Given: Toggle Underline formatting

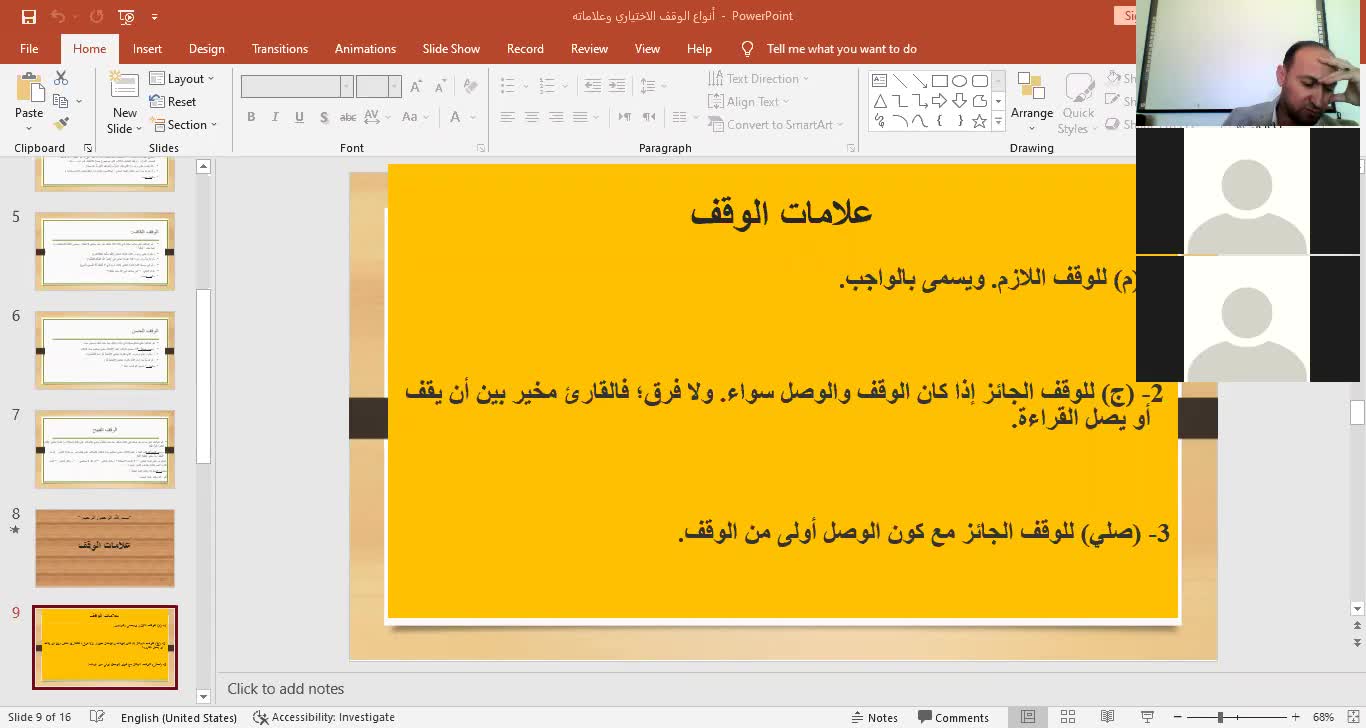Looking at the screenshot, I should (299, 117).
